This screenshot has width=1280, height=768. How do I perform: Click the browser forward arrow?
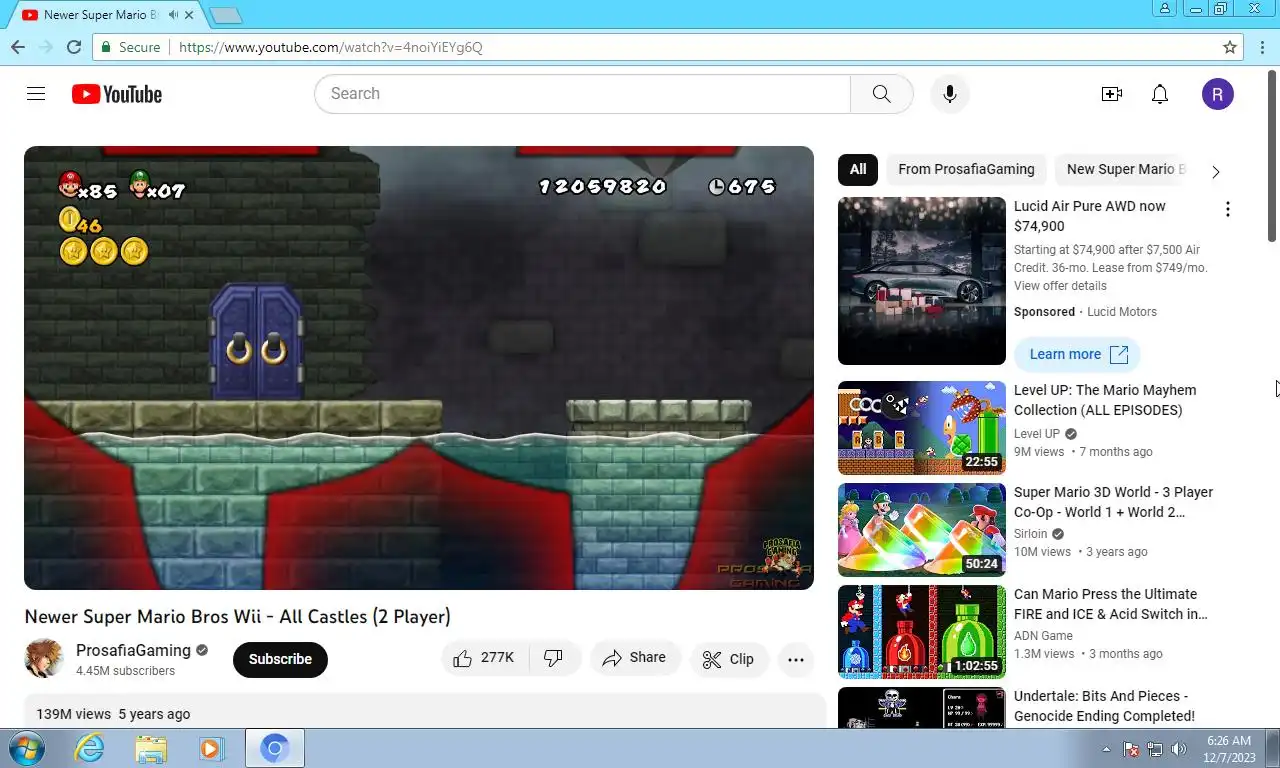46,47
